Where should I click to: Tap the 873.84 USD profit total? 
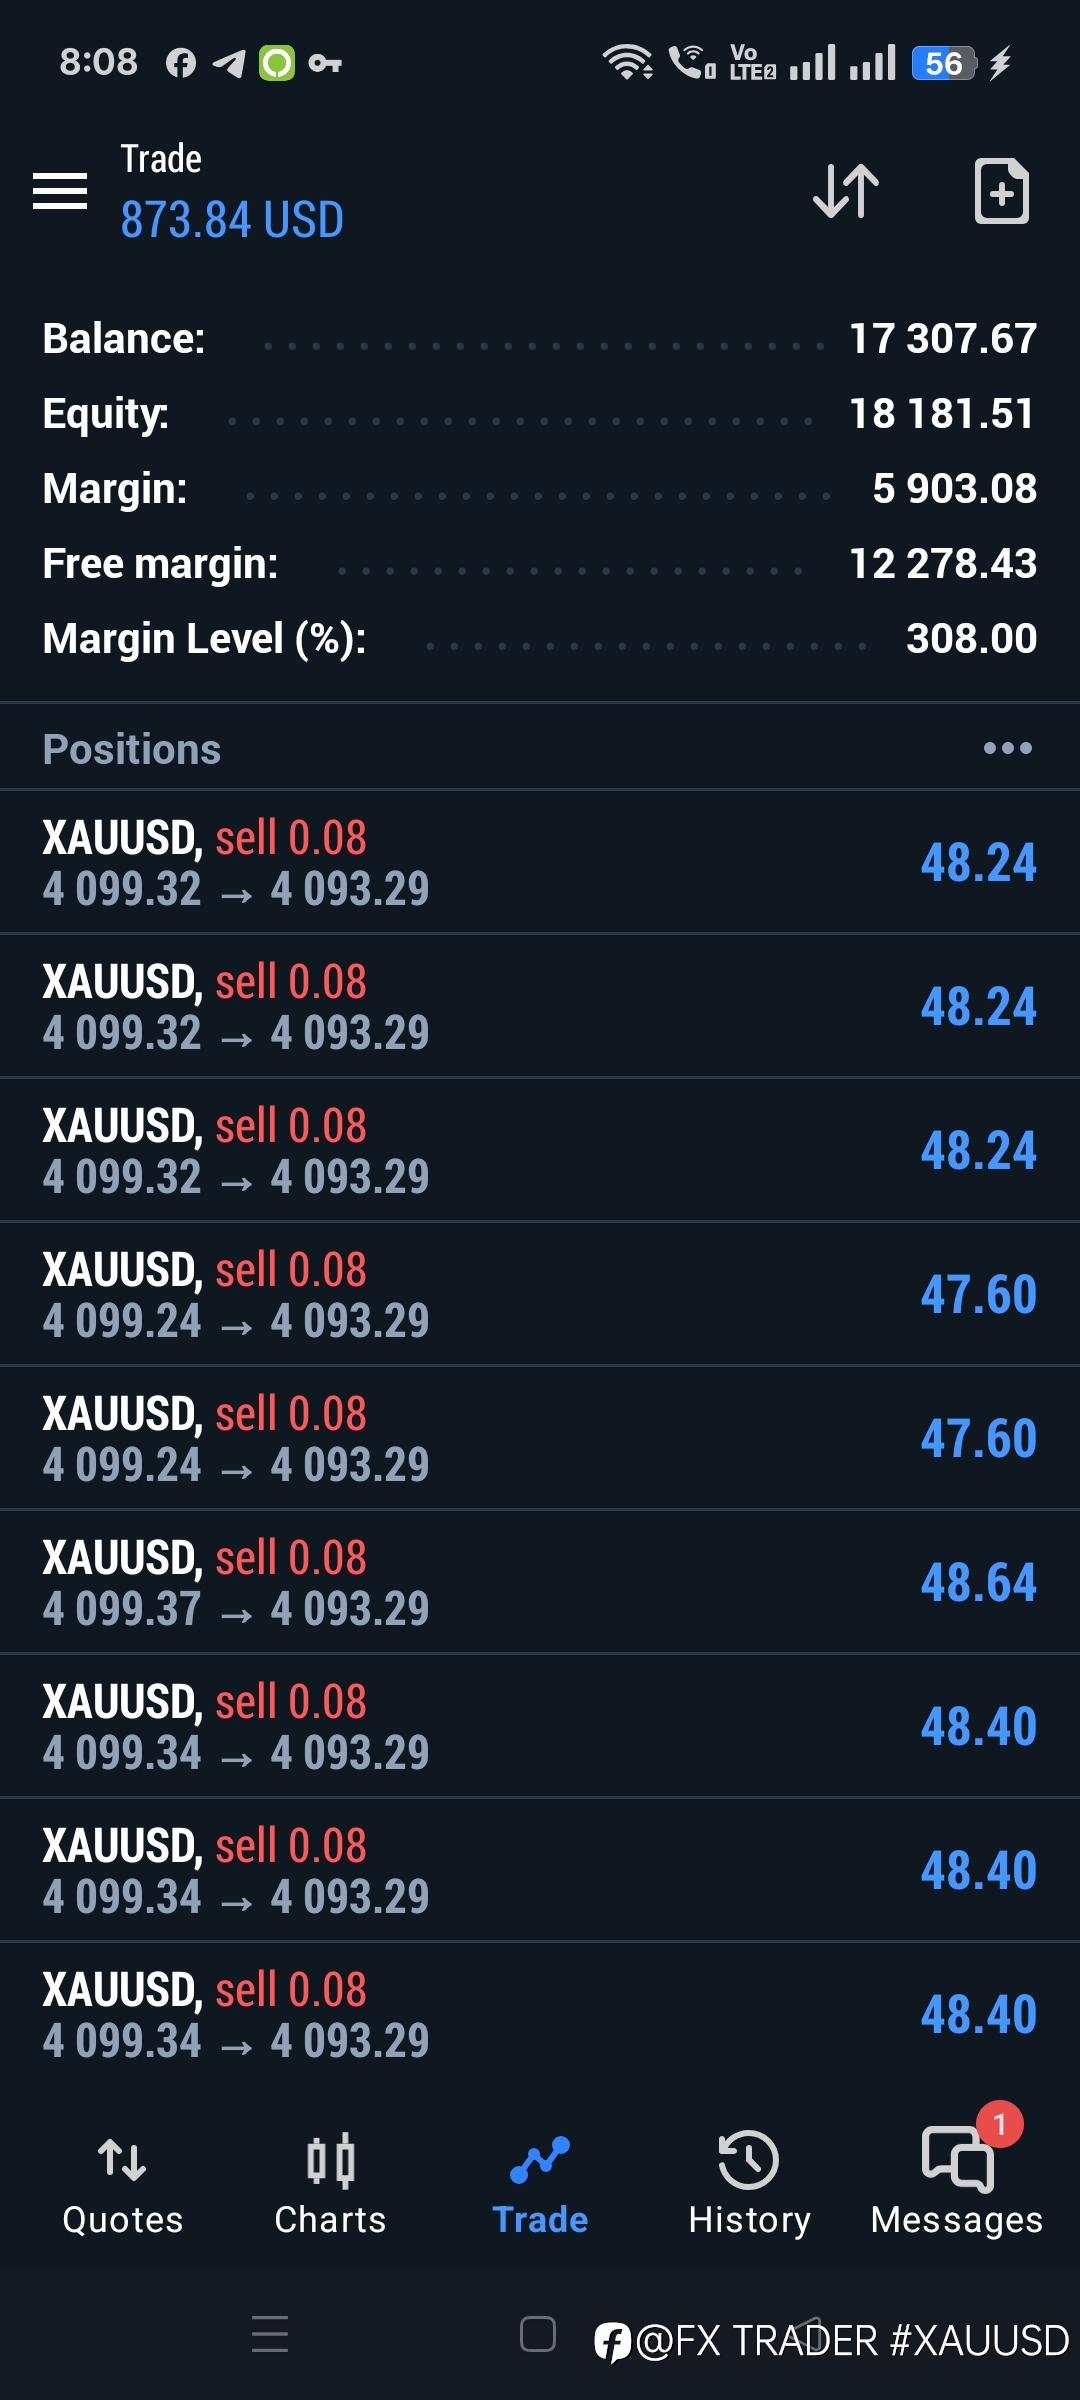click(x=232, y=220)
